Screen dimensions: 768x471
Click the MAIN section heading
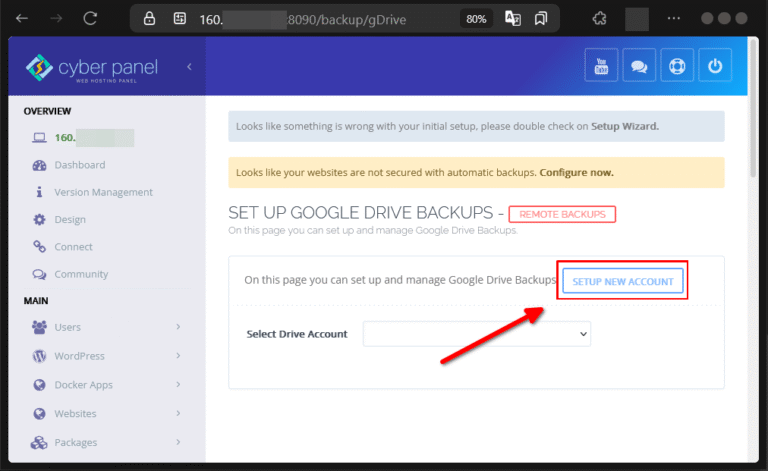(x=36, y=301)
